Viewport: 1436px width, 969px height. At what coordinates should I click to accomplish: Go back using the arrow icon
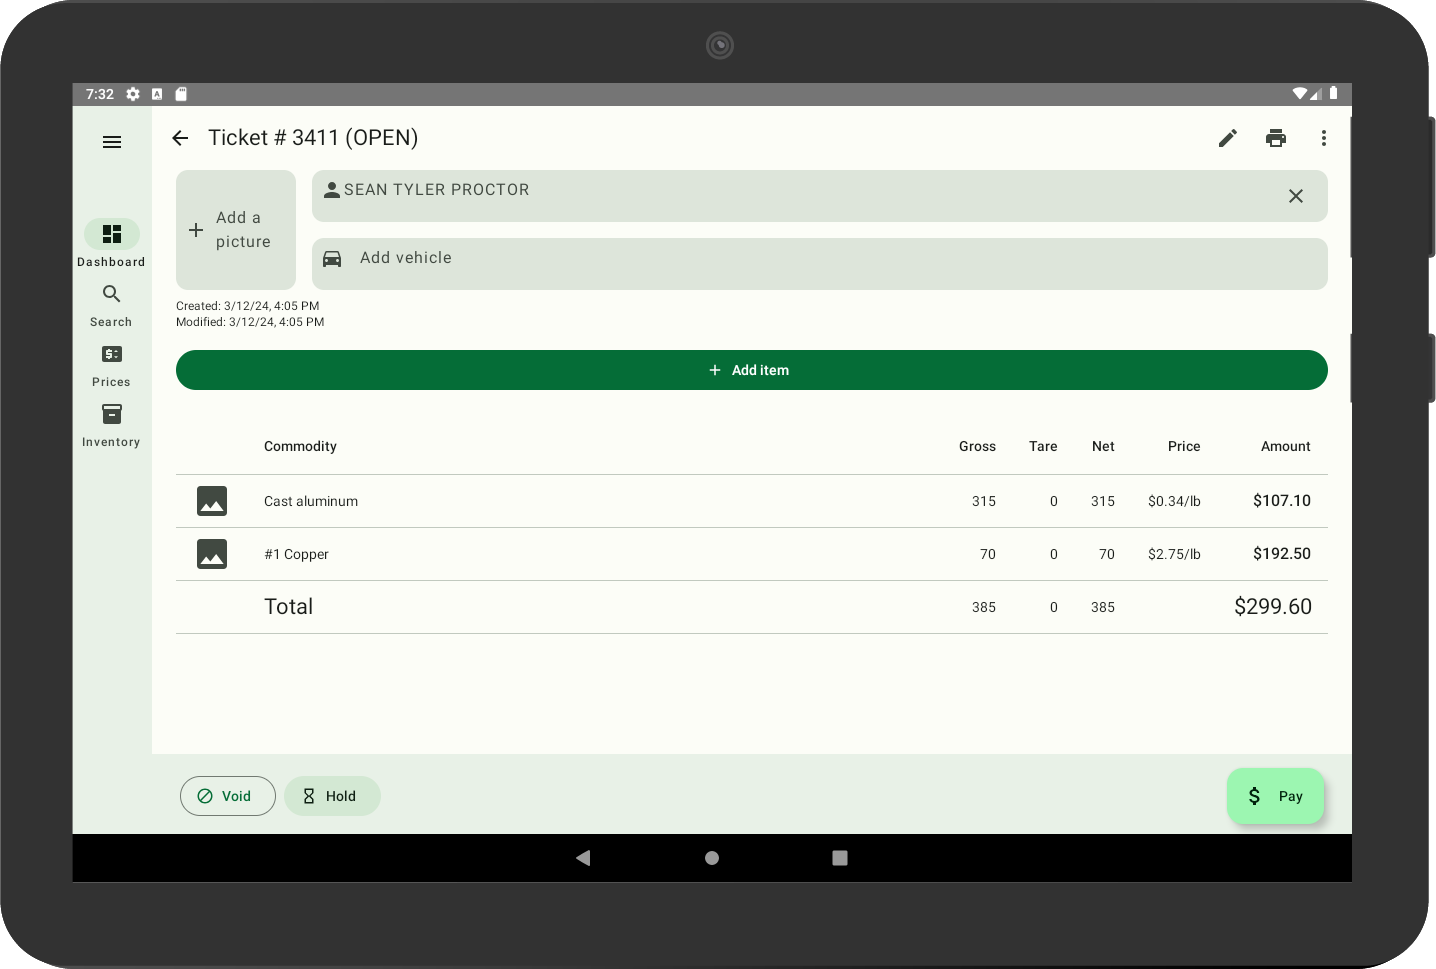click(180, 138)
